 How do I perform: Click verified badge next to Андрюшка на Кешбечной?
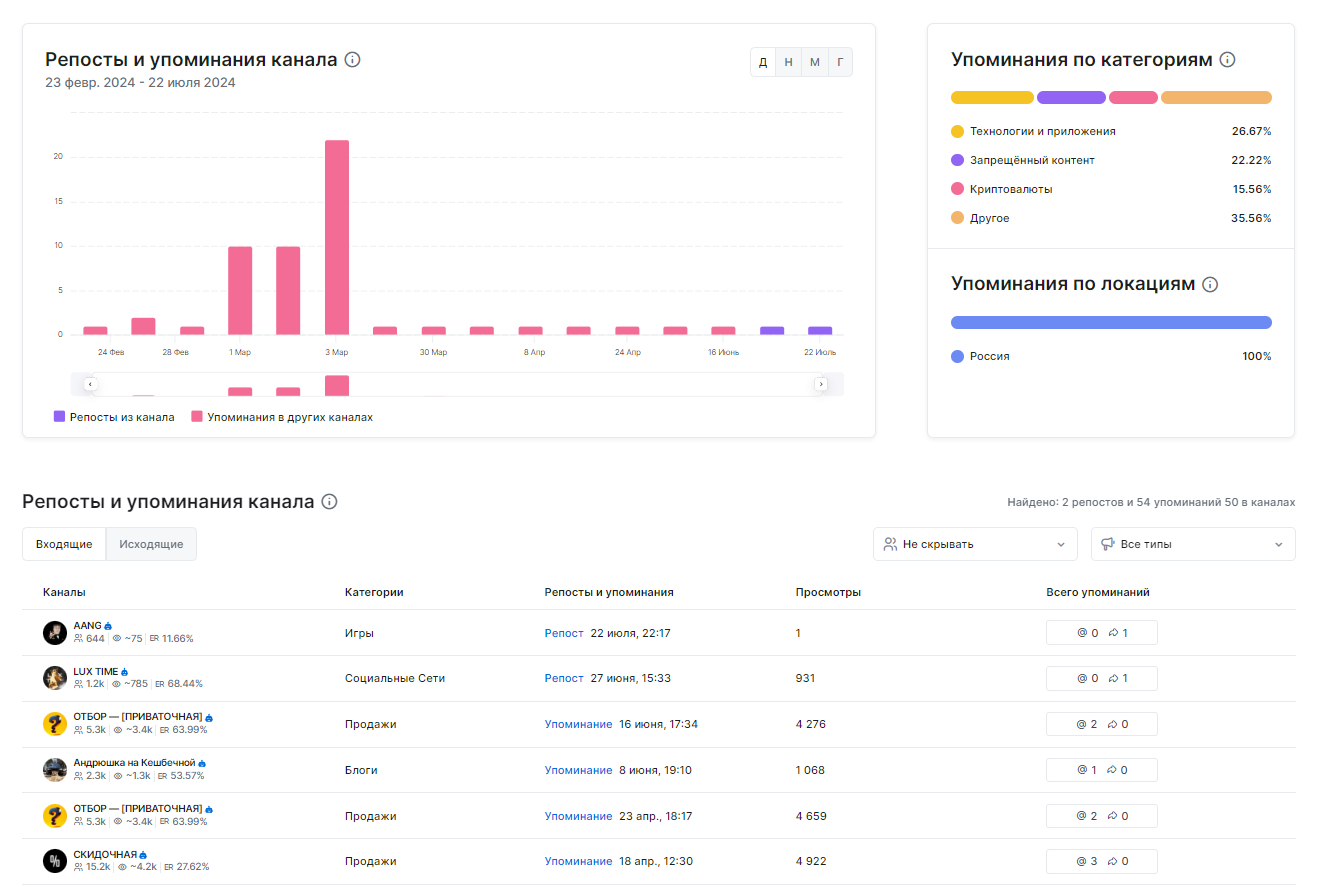point(202,764)
